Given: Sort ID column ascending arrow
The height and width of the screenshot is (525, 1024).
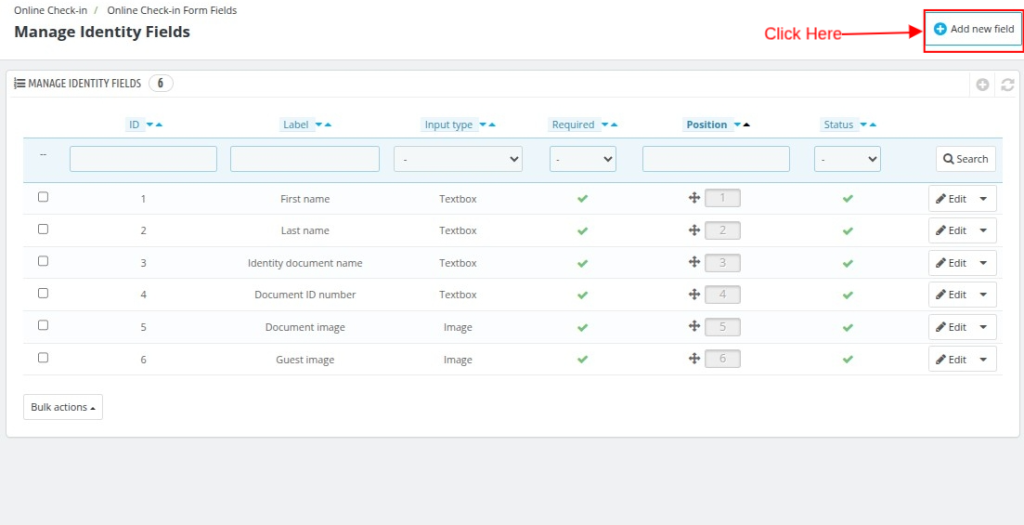Looking at the screenshot, I should 159,125.
